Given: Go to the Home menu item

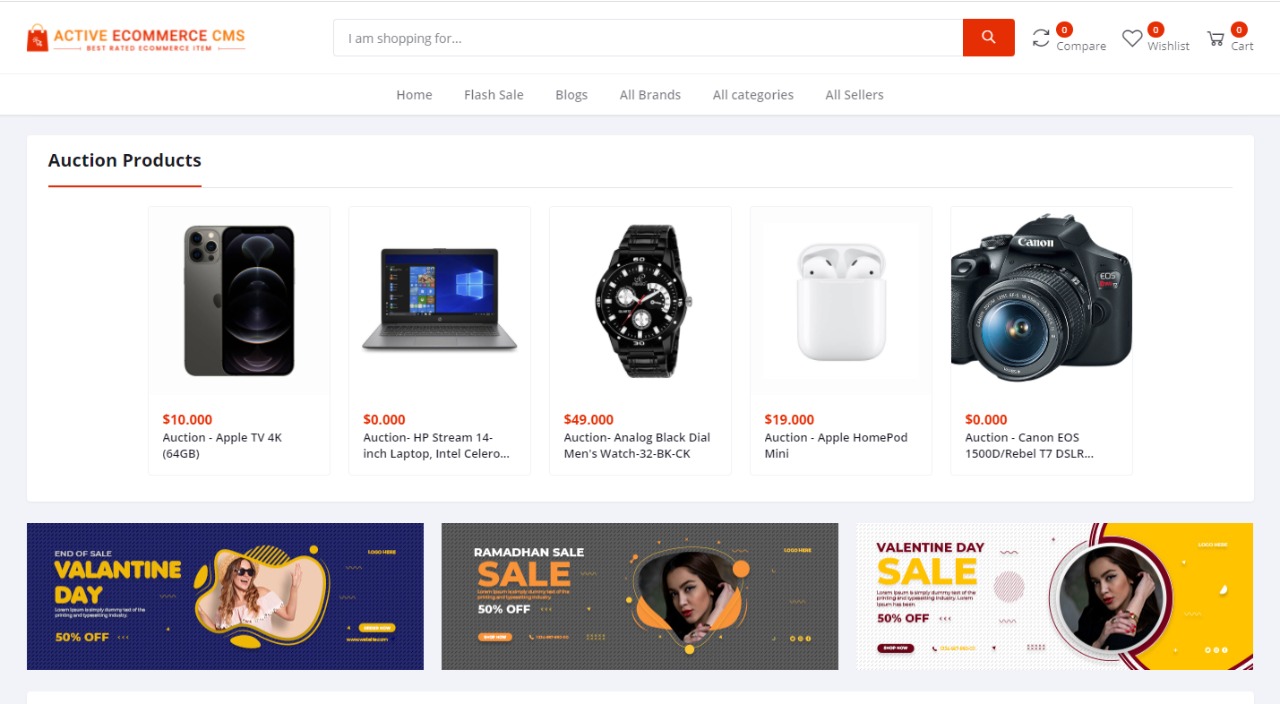Looking at the screenshot, I should [414, 95].
